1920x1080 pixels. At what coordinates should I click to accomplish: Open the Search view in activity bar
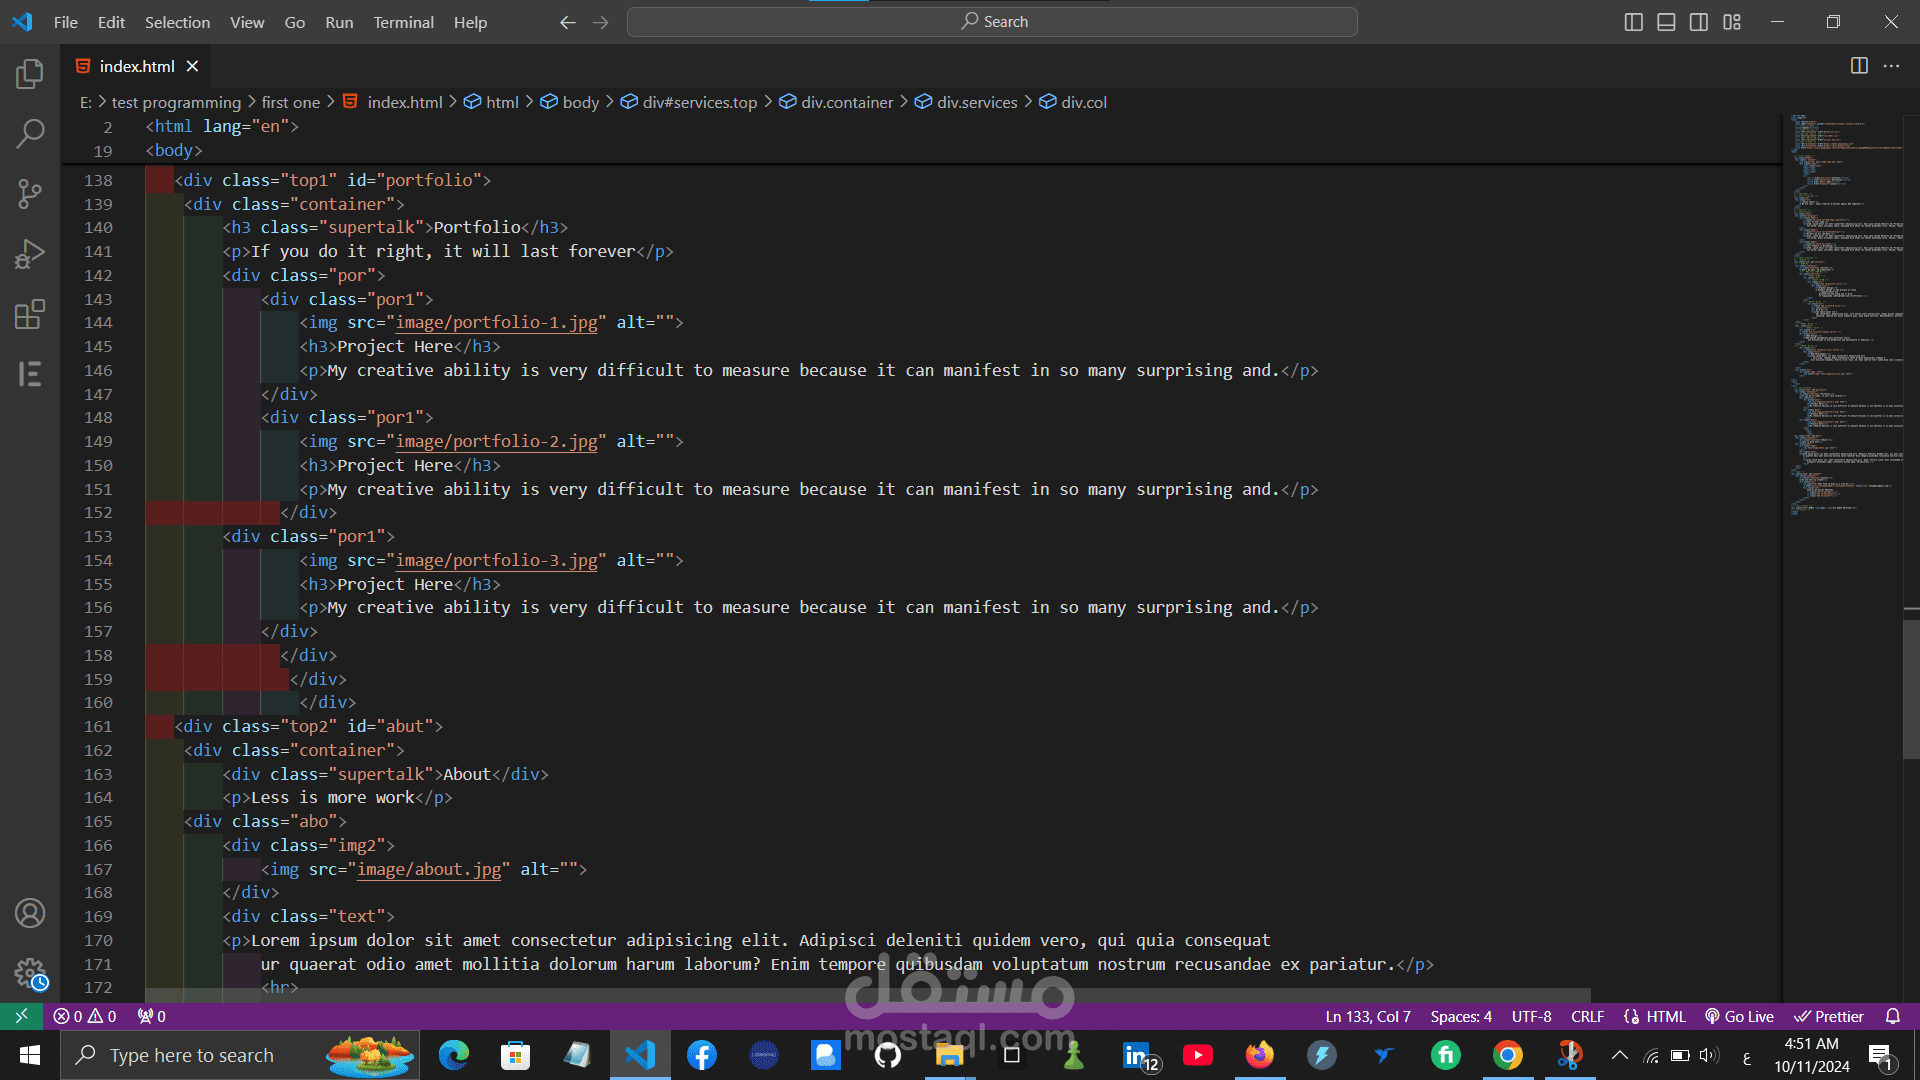pos(30,133)
